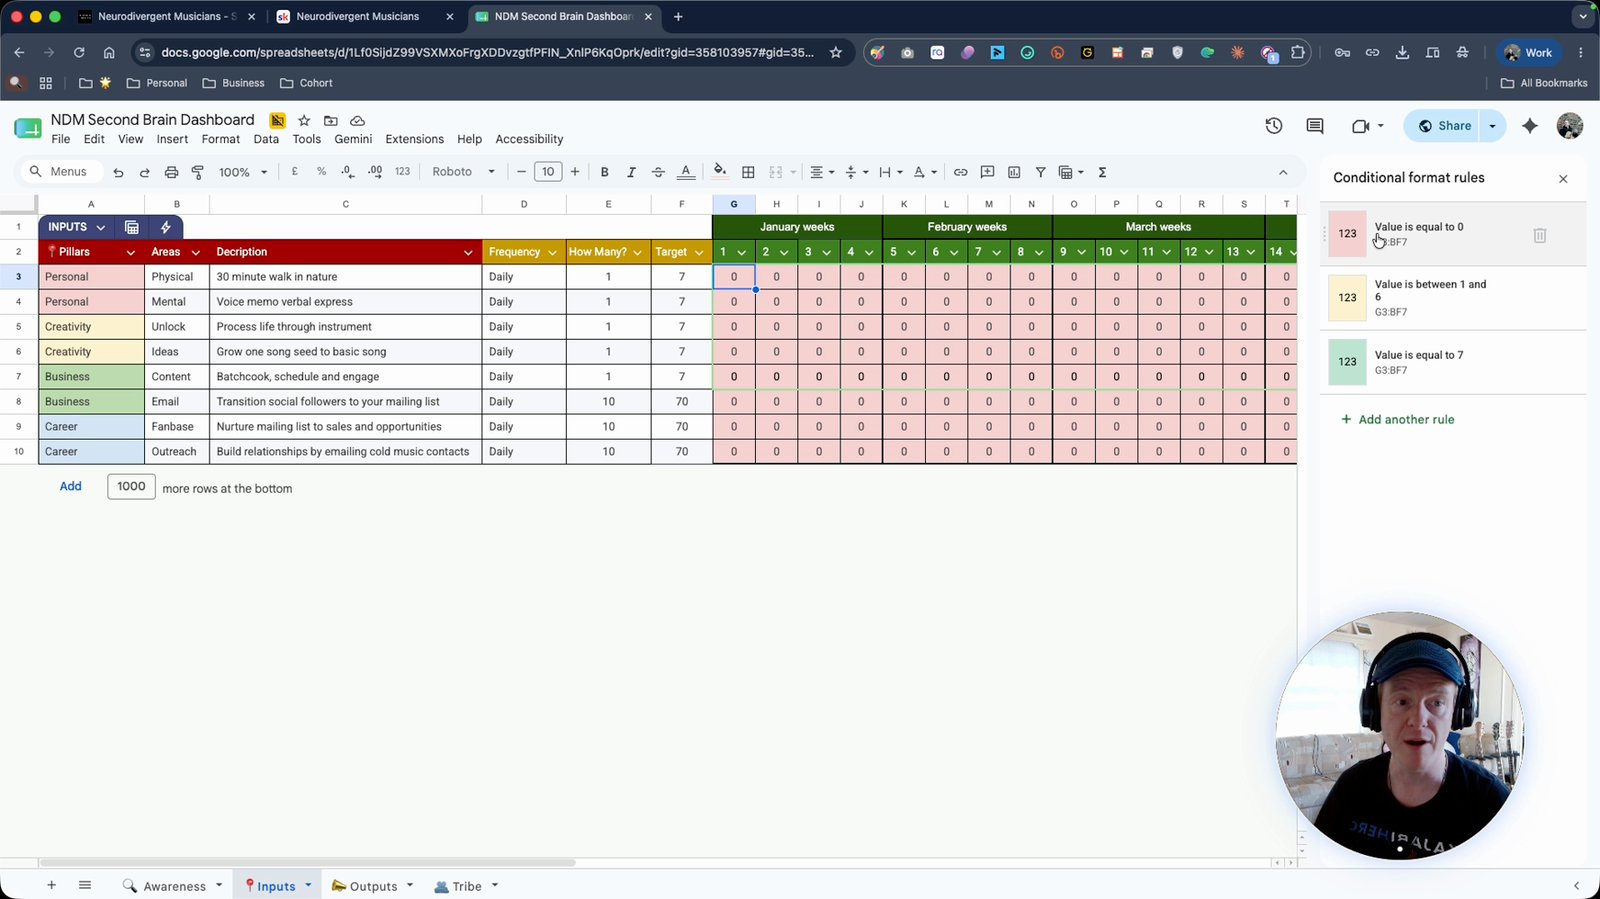This screenshot has height=899, width=1600.
Task: Open the Data menu
Action: click(266, 139)
